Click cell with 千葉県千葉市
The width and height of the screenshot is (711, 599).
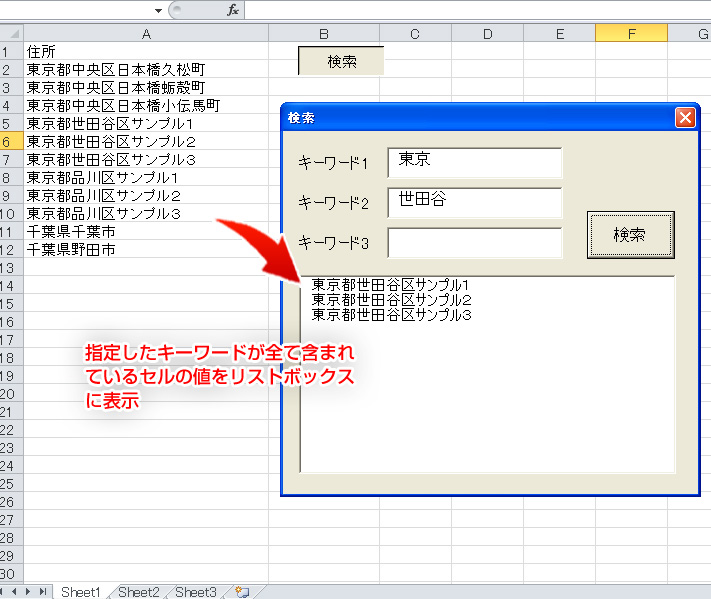tap(146, 232)
